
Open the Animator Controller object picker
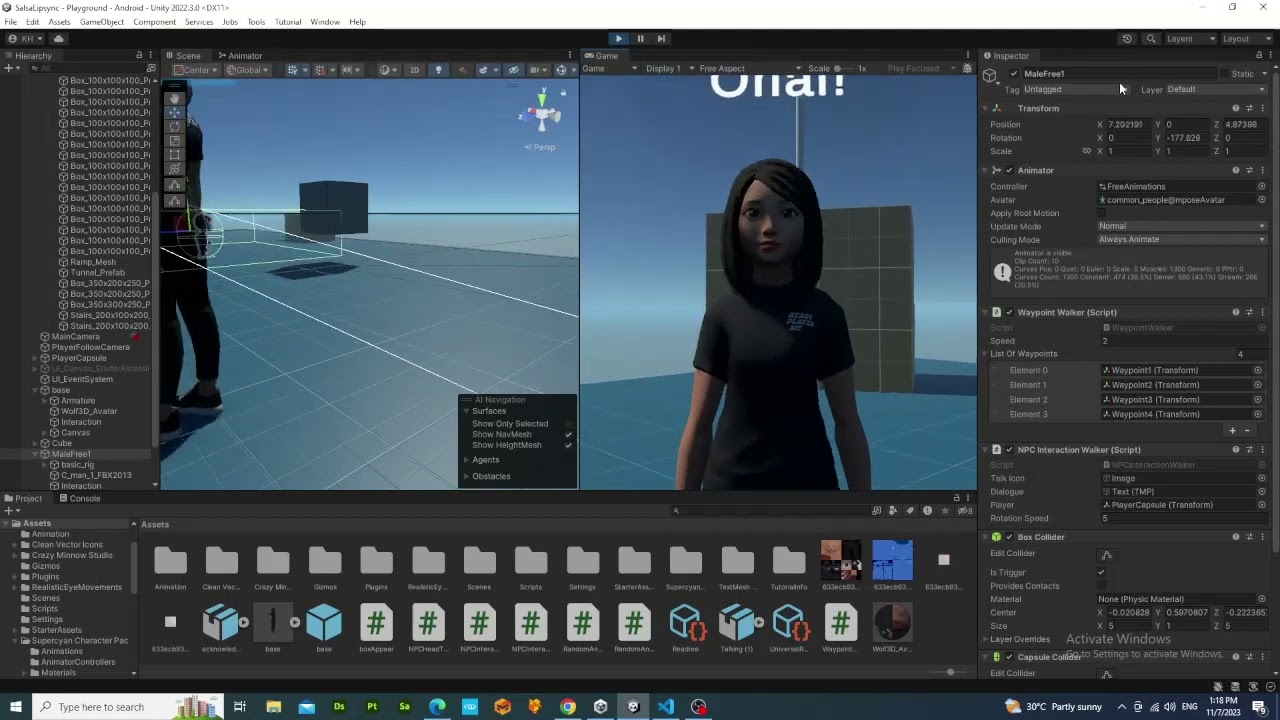coord(1261,187)
